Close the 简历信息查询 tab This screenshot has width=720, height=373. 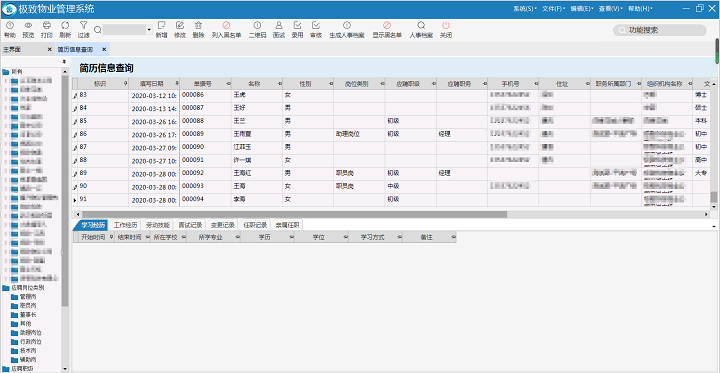click(x=104, y=49)
